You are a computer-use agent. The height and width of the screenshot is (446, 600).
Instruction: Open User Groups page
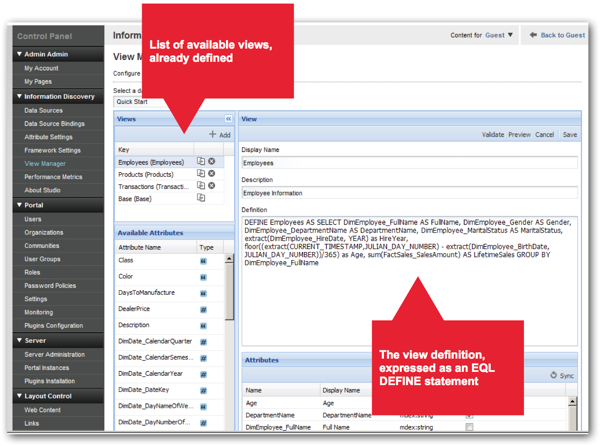tap(42, 259)
